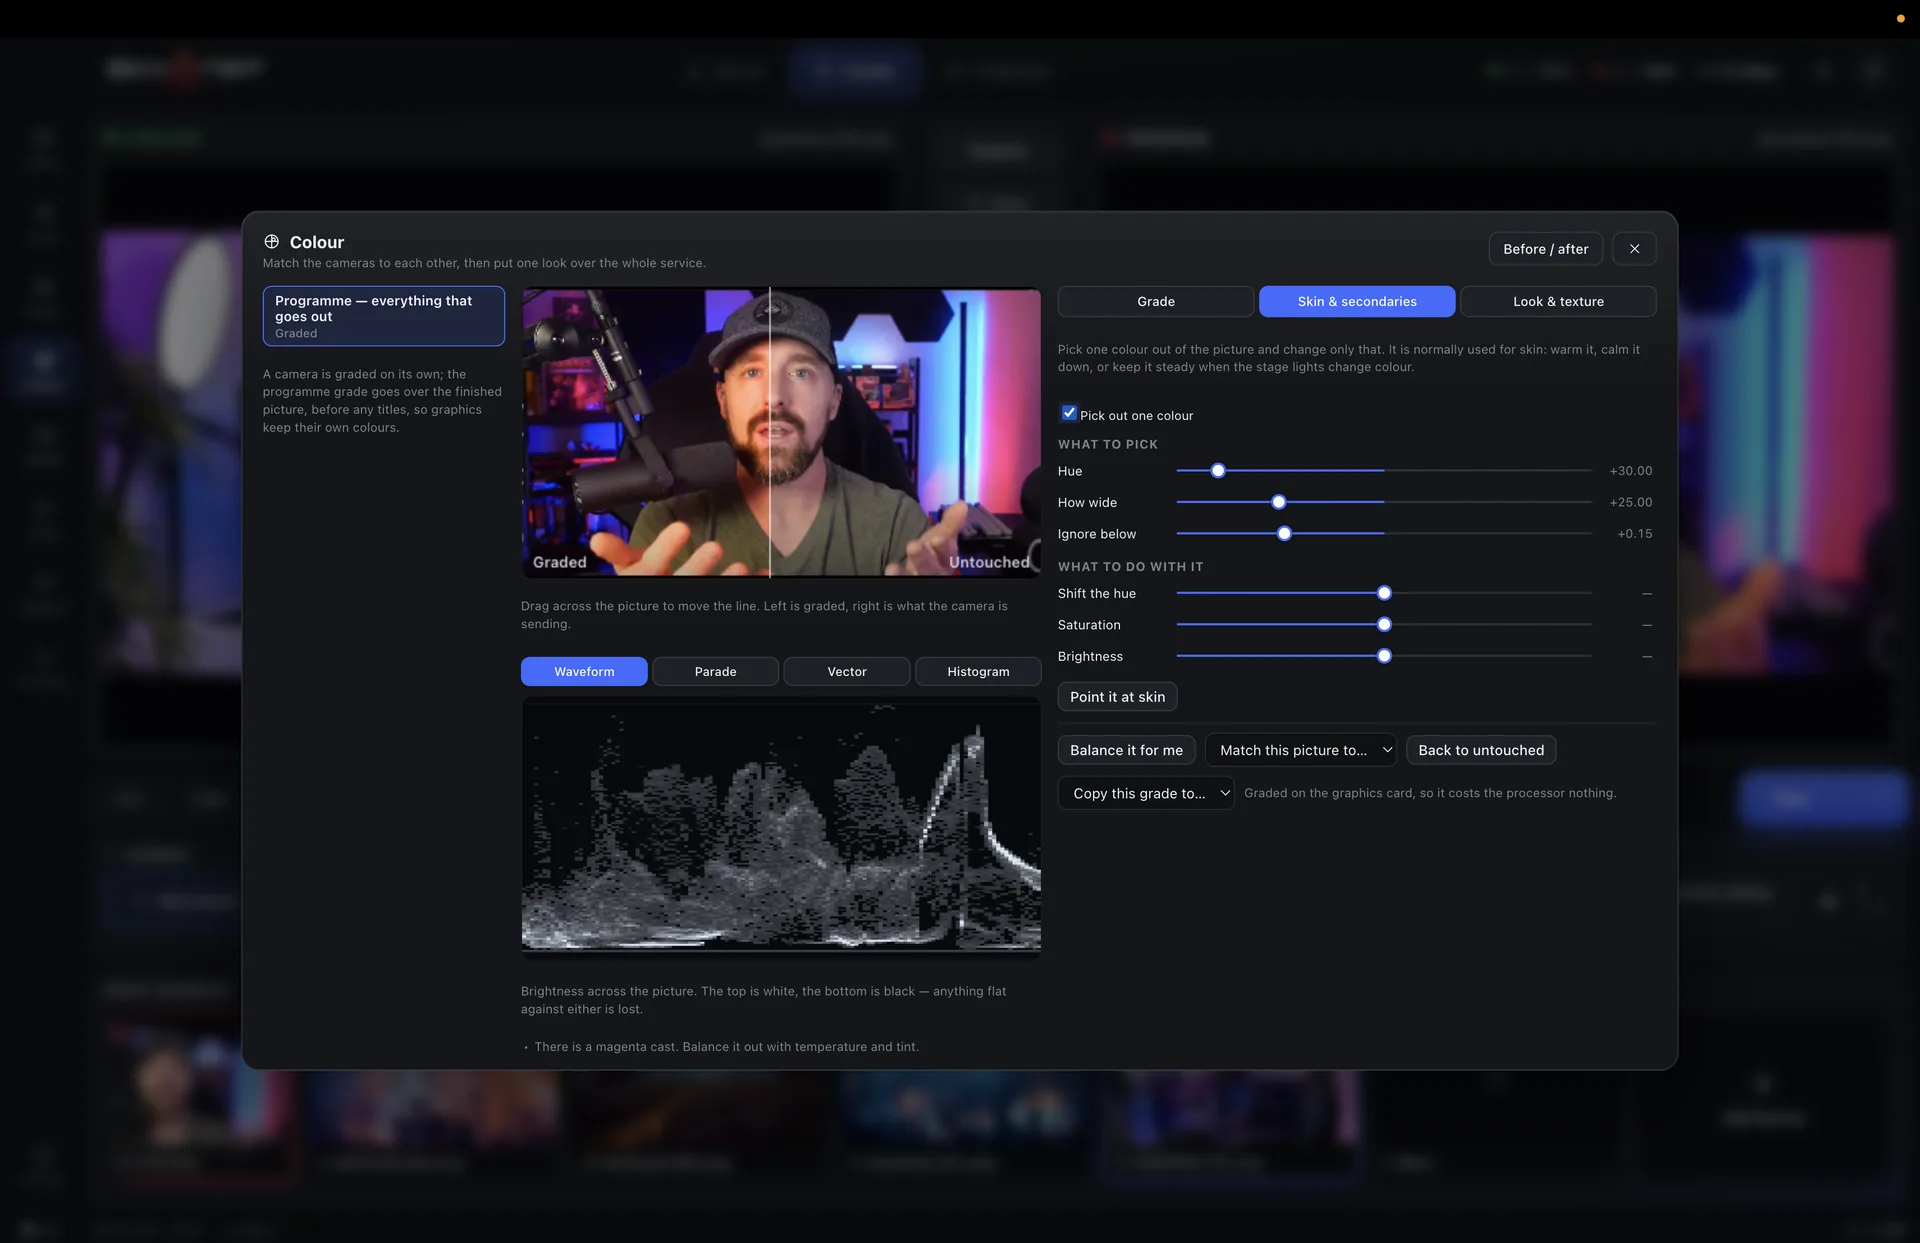This screenshot has width=1920, height=1243.
Task: Click the Point it at skin button
Action: [x=1117, y=697]
